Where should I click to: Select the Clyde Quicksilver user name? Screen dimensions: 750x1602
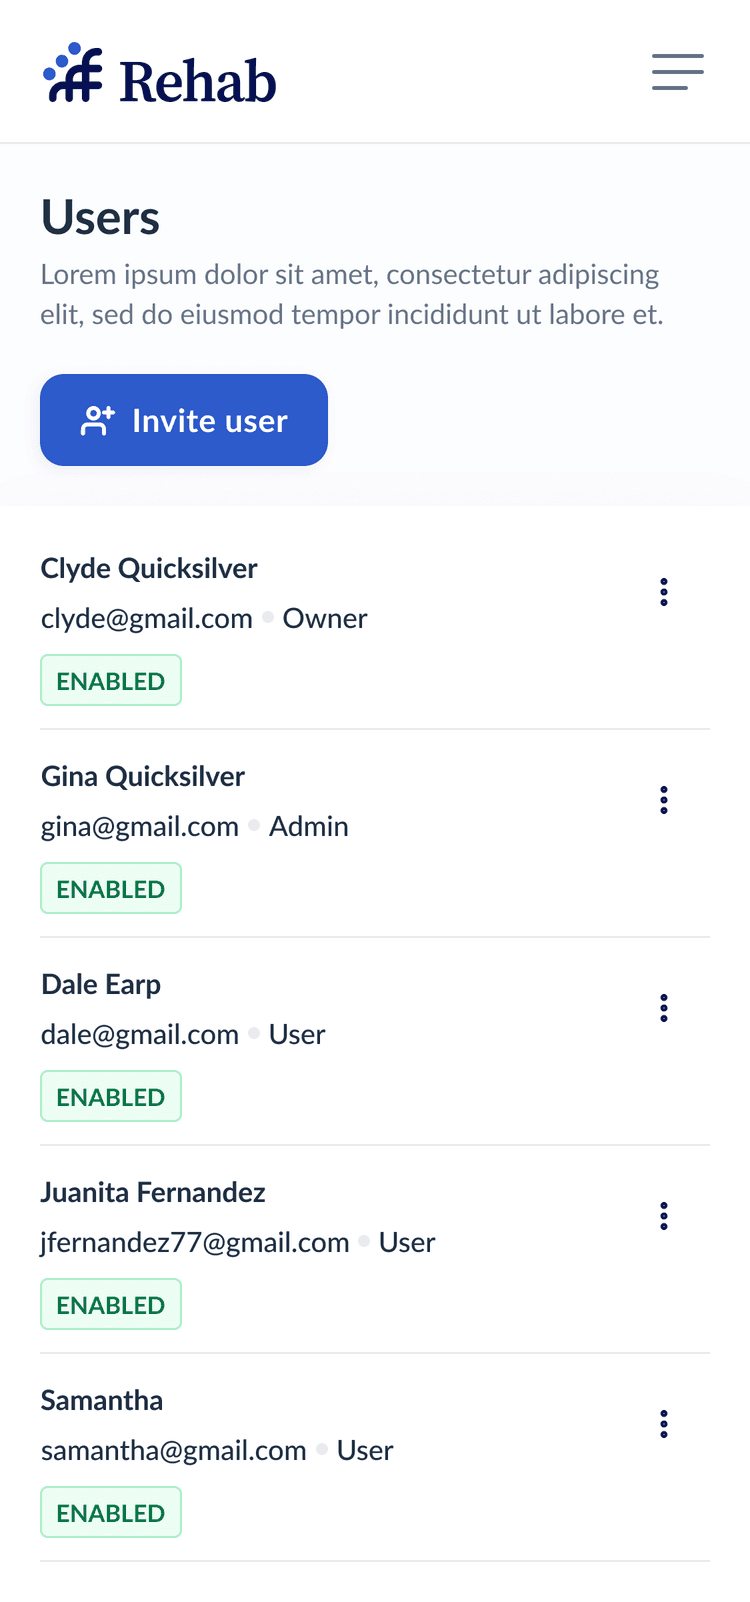pos(149,569)
